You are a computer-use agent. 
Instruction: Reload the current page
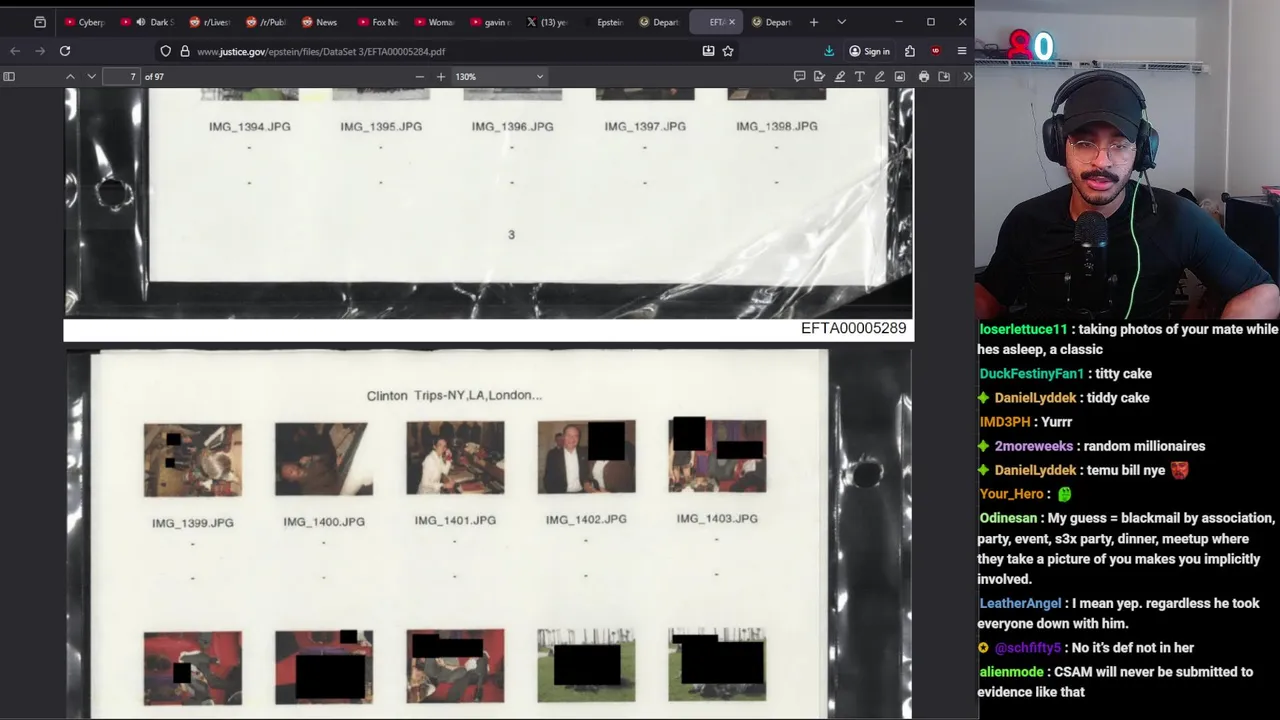(65, 51)
